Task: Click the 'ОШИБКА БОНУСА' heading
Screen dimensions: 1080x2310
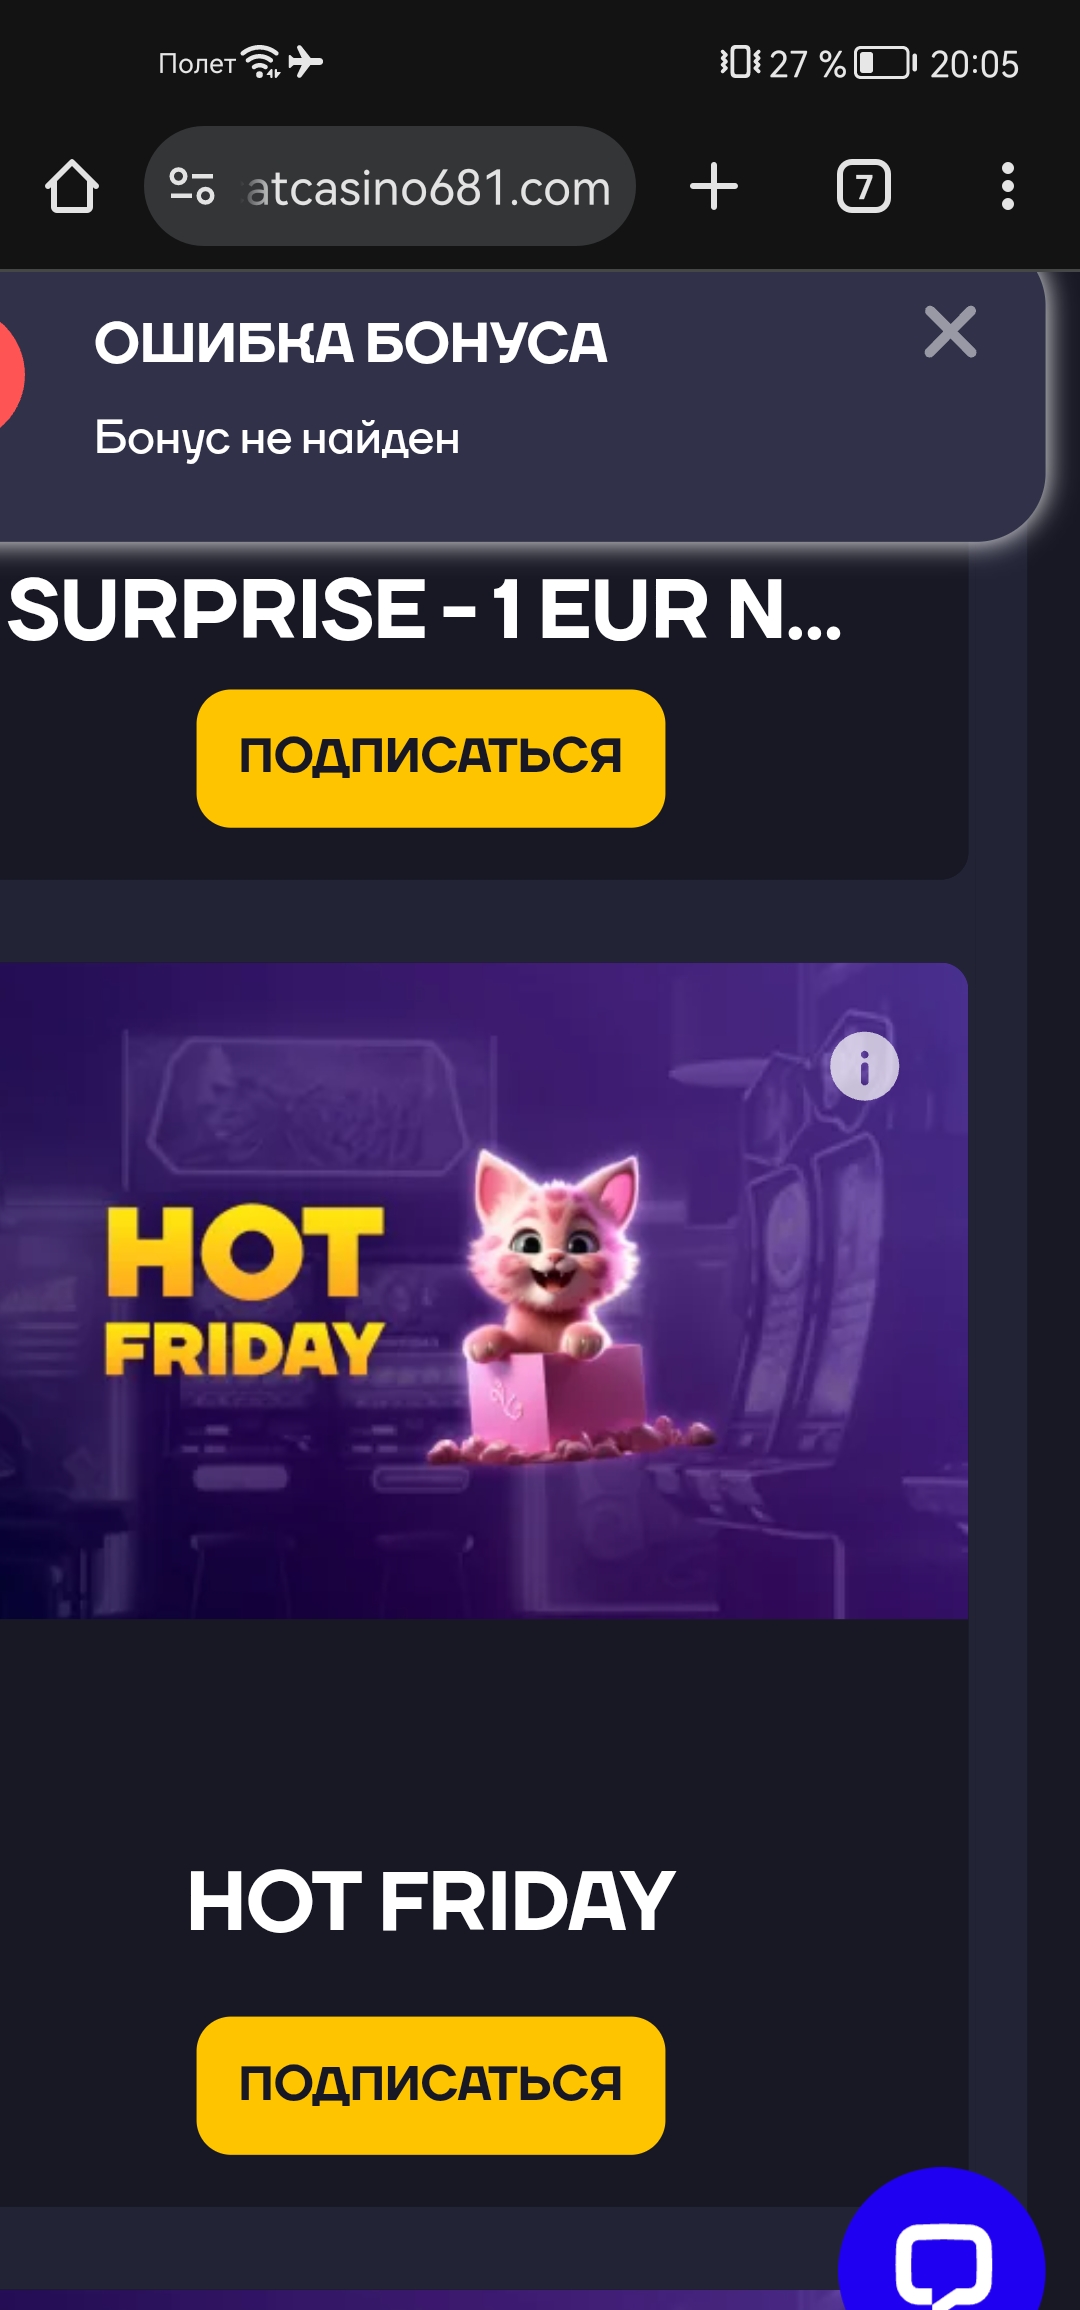Action: coord(351,343)
